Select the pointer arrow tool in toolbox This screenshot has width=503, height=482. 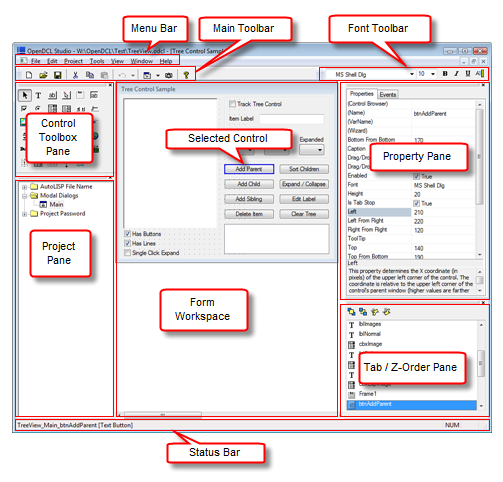25,95
